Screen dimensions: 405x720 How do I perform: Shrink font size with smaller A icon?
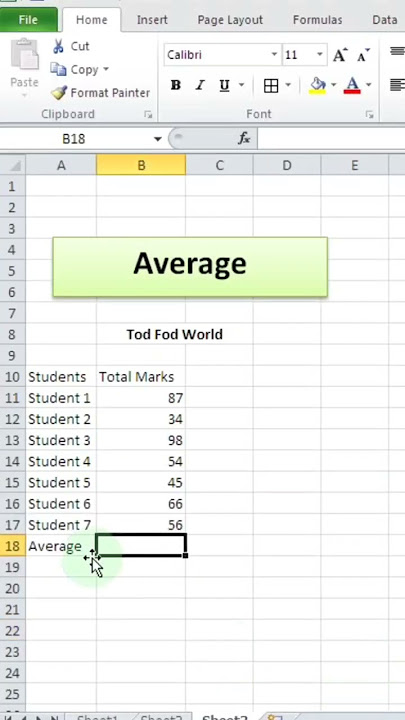(x=363, y=55)
